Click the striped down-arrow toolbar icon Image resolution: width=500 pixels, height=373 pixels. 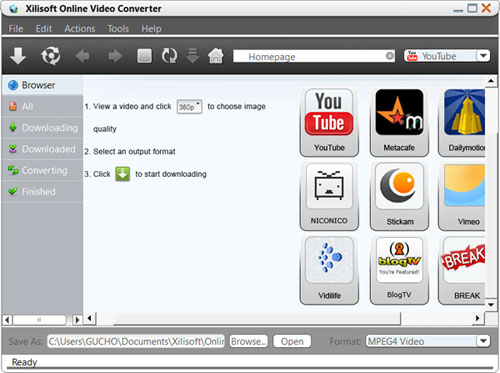pos(193,56)
